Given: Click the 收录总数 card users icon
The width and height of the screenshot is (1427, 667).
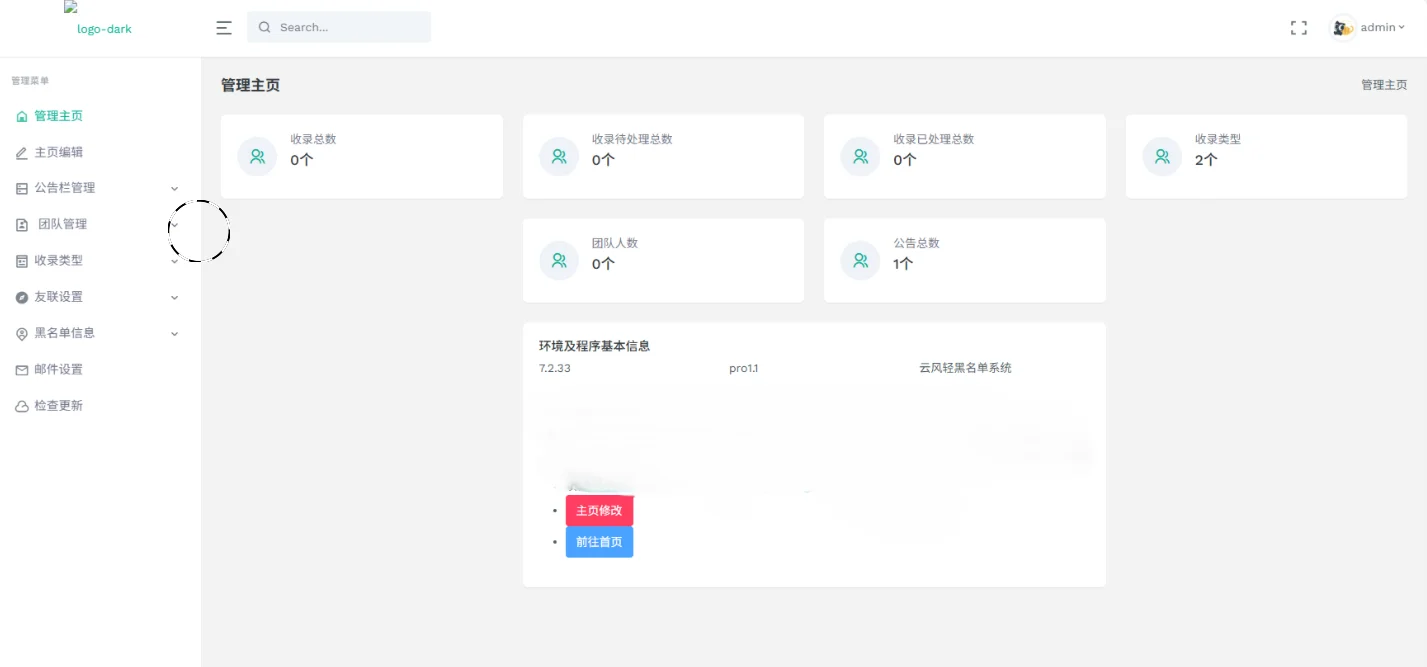Looking at the screenshot, I should click(257, 156).
